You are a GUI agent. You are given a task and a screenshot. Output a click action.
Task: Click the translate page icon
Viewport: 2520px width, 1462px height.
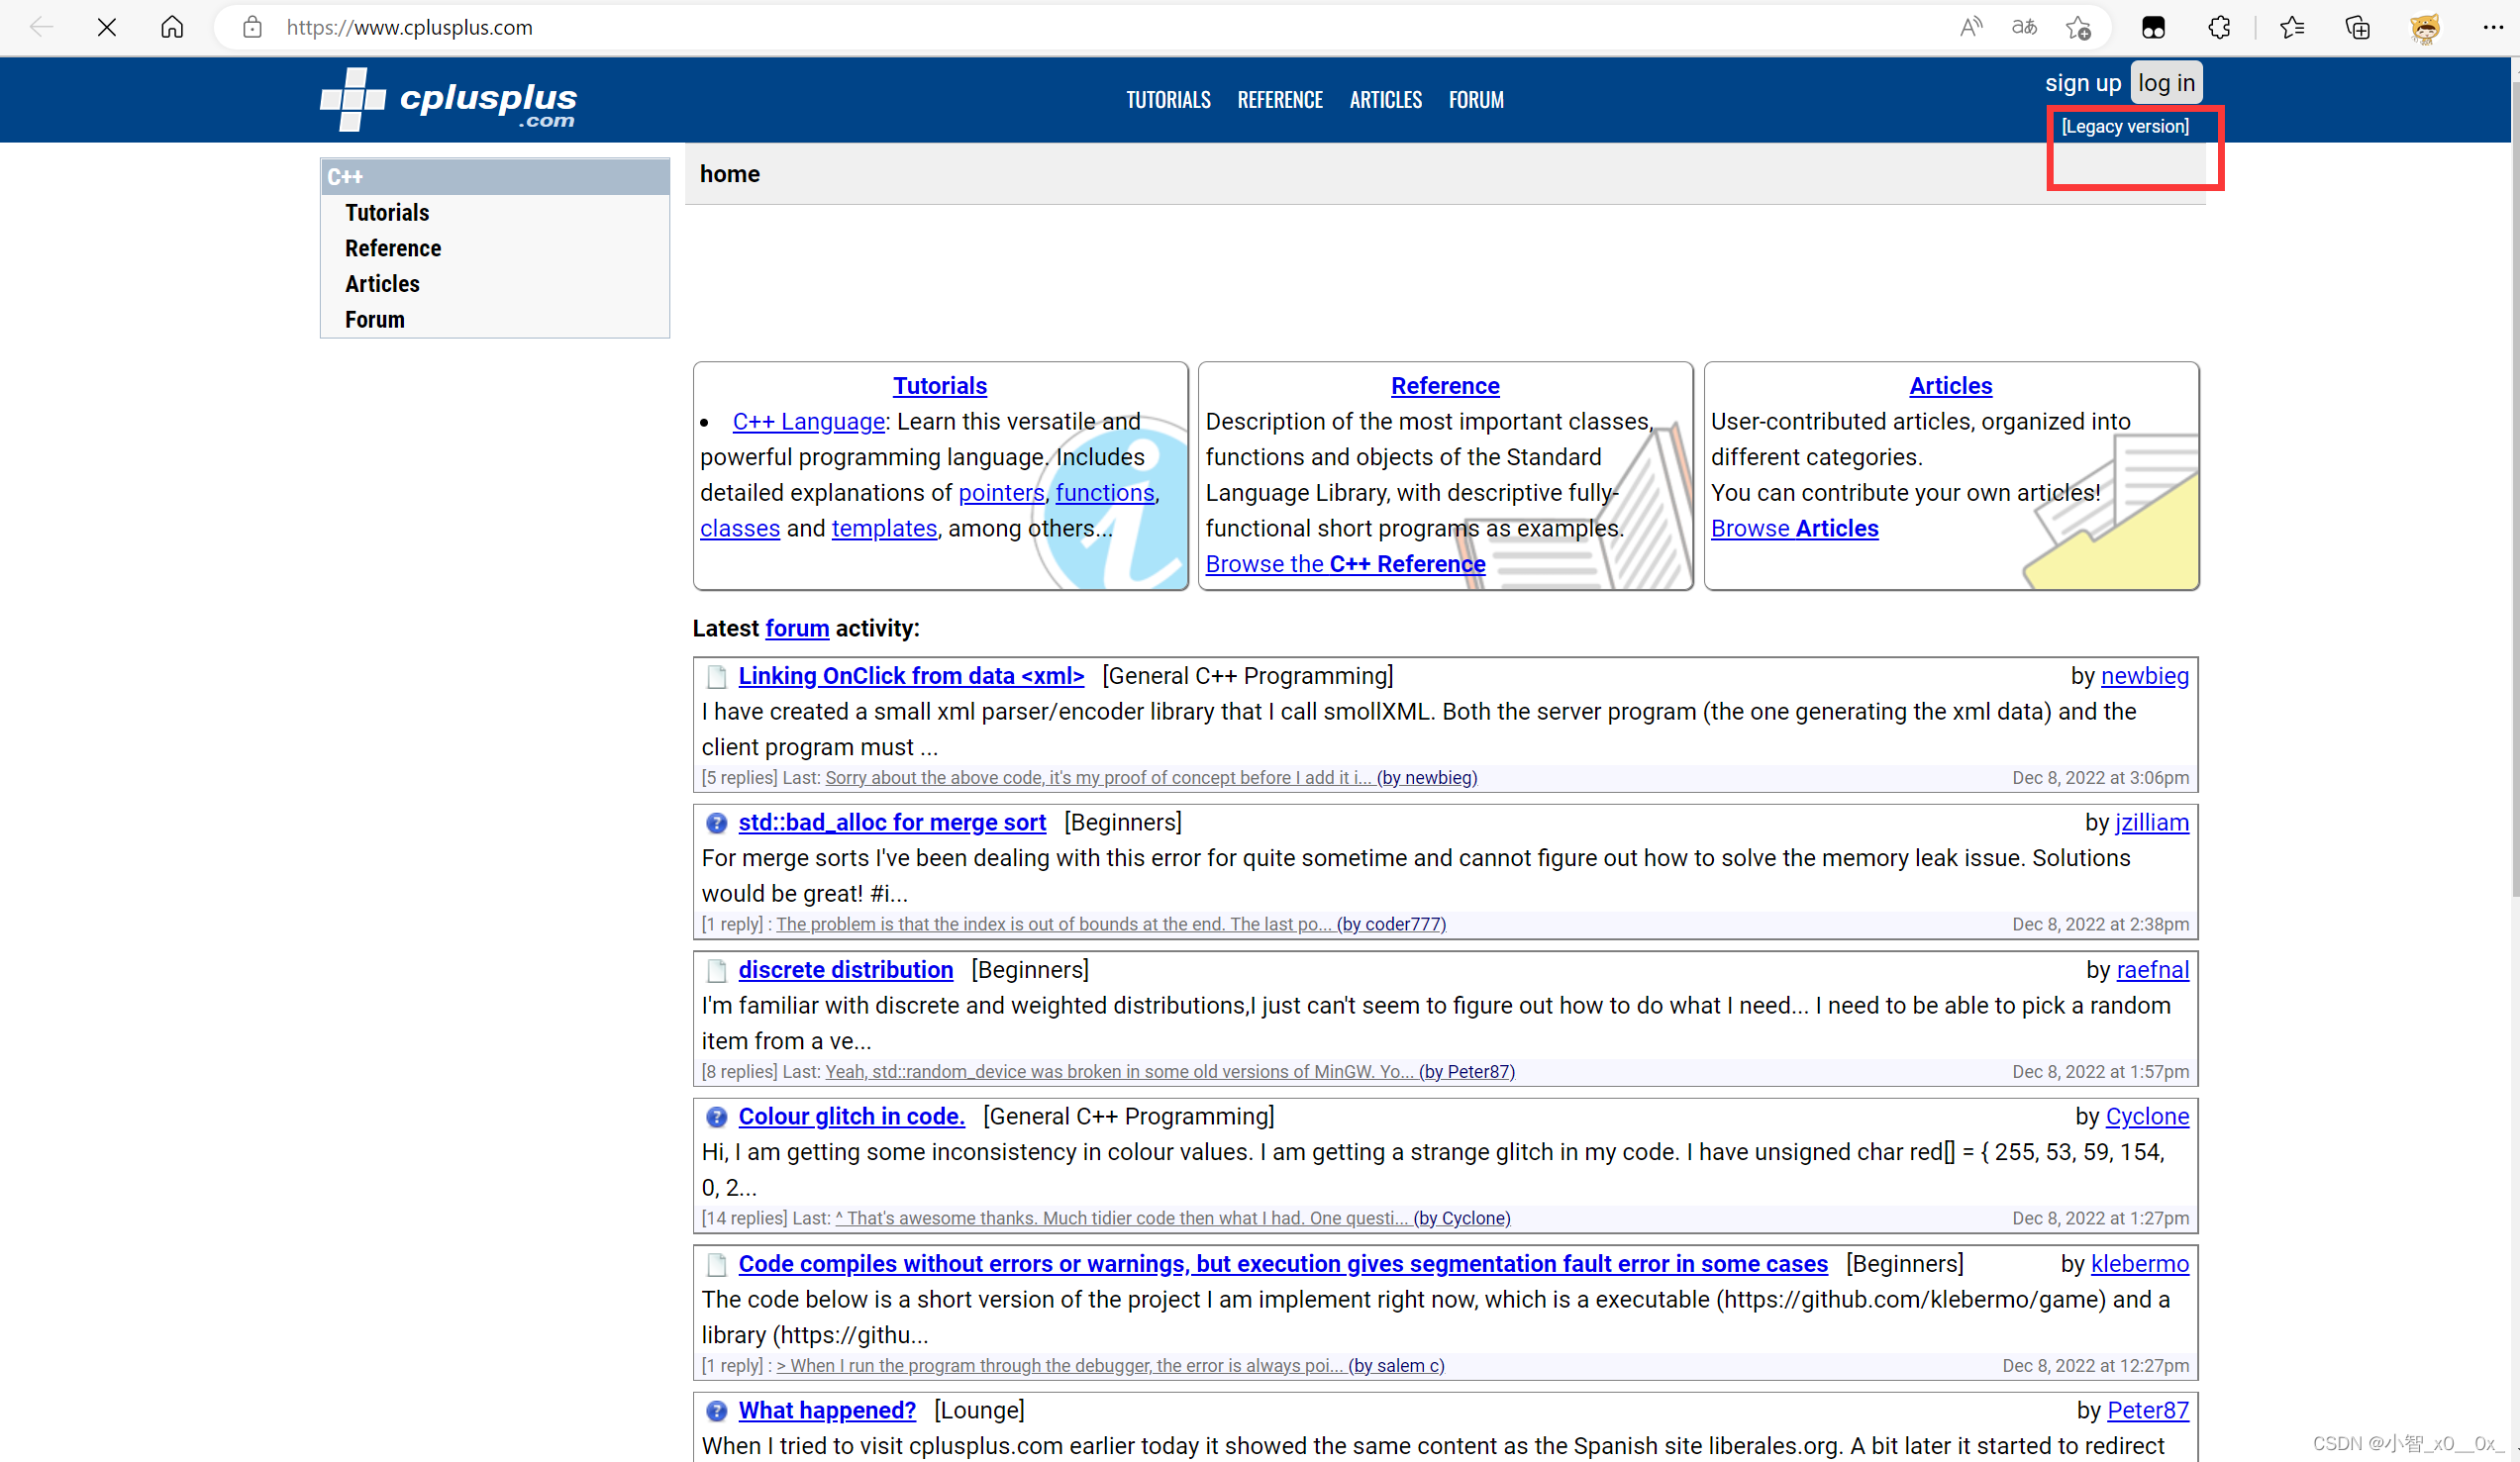(x=2023, y=27)
